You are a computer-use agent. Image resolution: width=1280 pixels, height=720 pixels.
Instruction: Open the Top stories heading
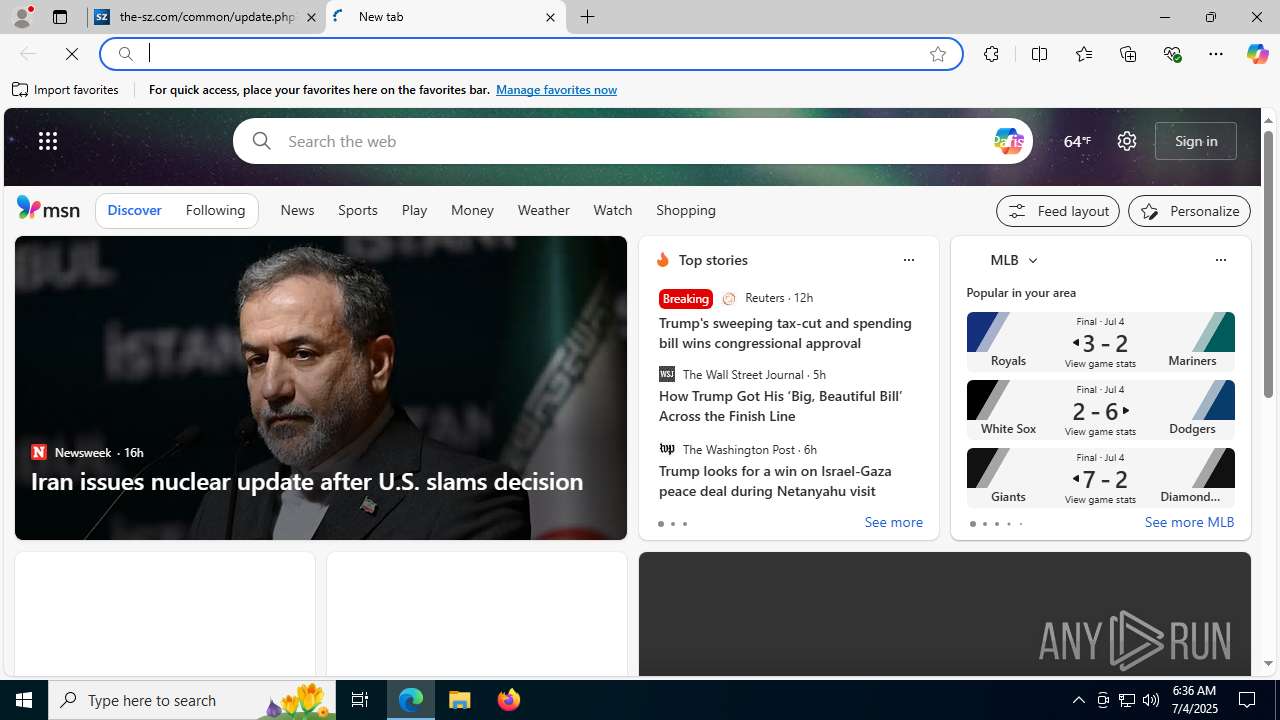[713, 260]
